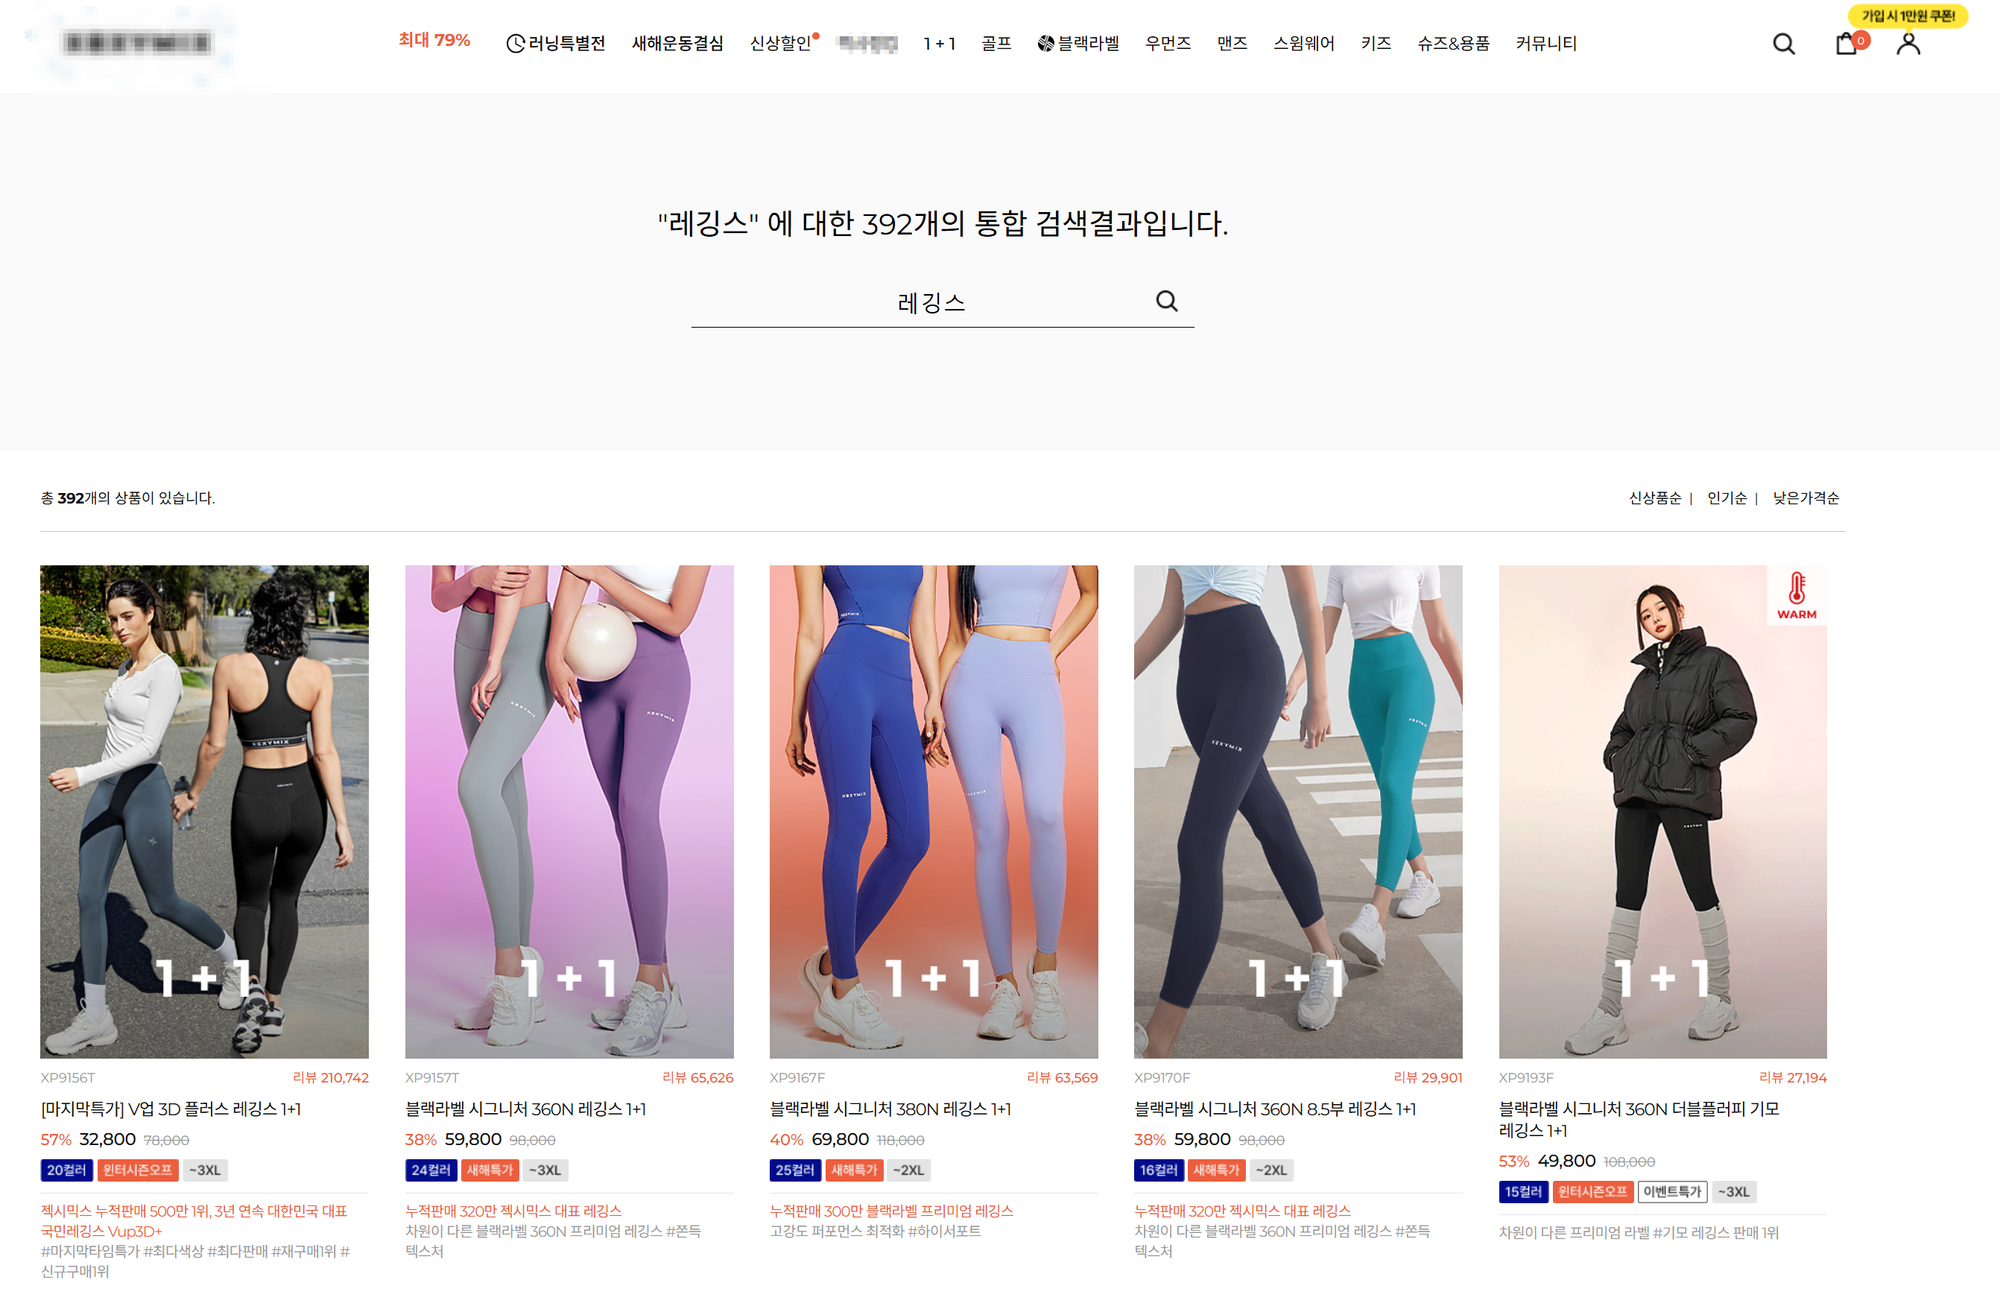Go to the 커뮤니티 menu
Screen dimensions: 2000x1311
(1546, 43)
